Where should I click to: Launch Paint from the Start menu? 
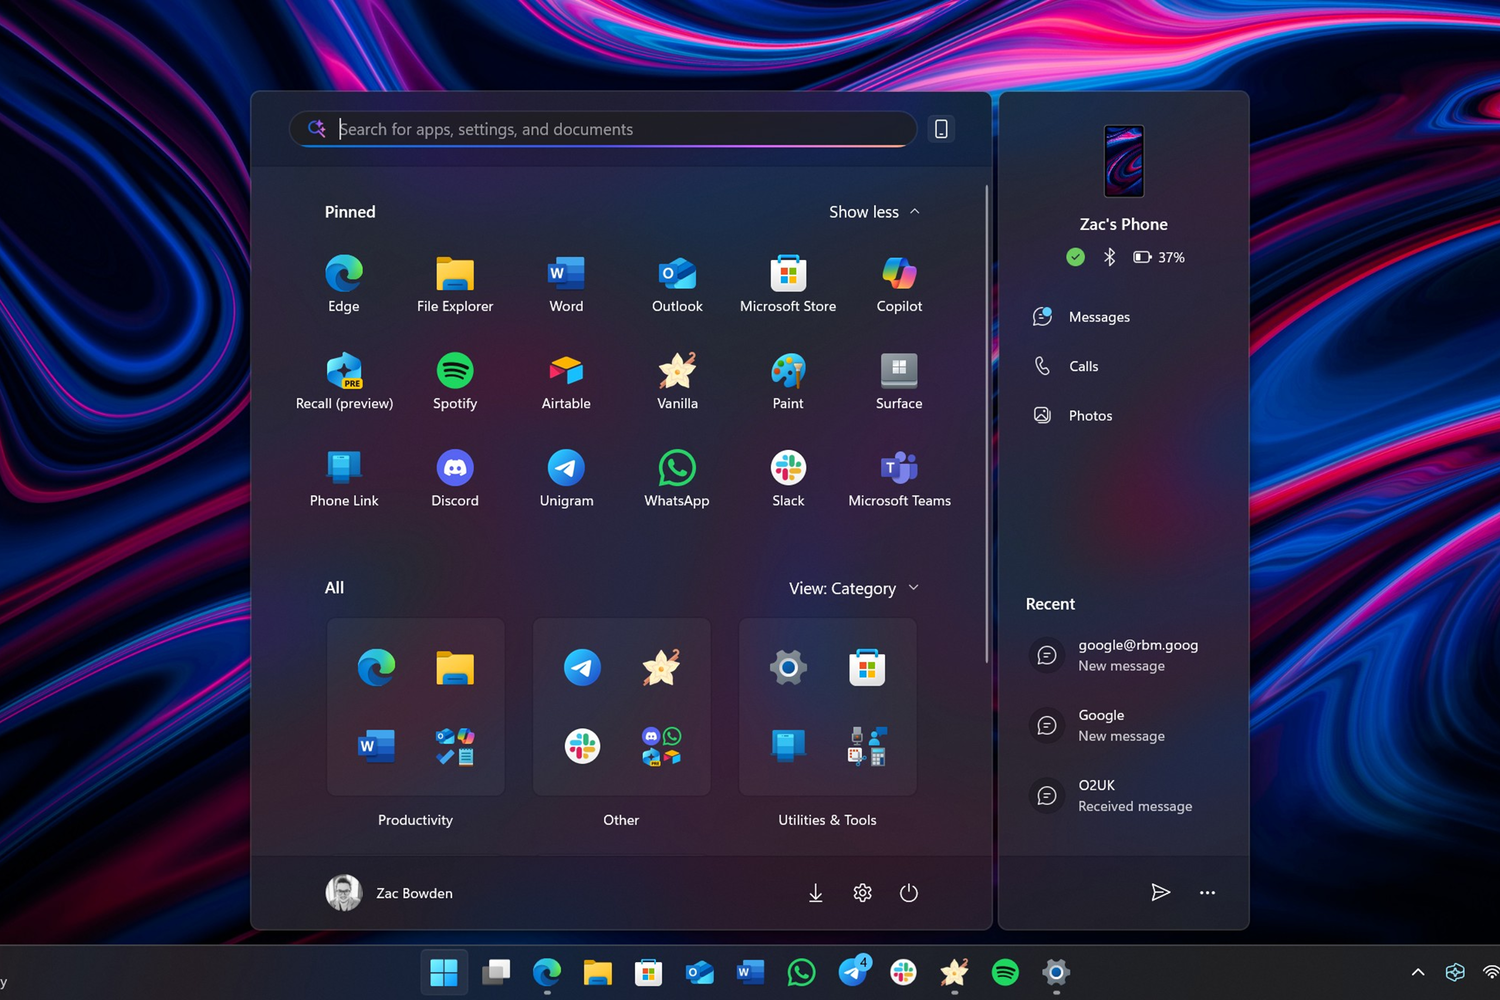click(787, 377)
